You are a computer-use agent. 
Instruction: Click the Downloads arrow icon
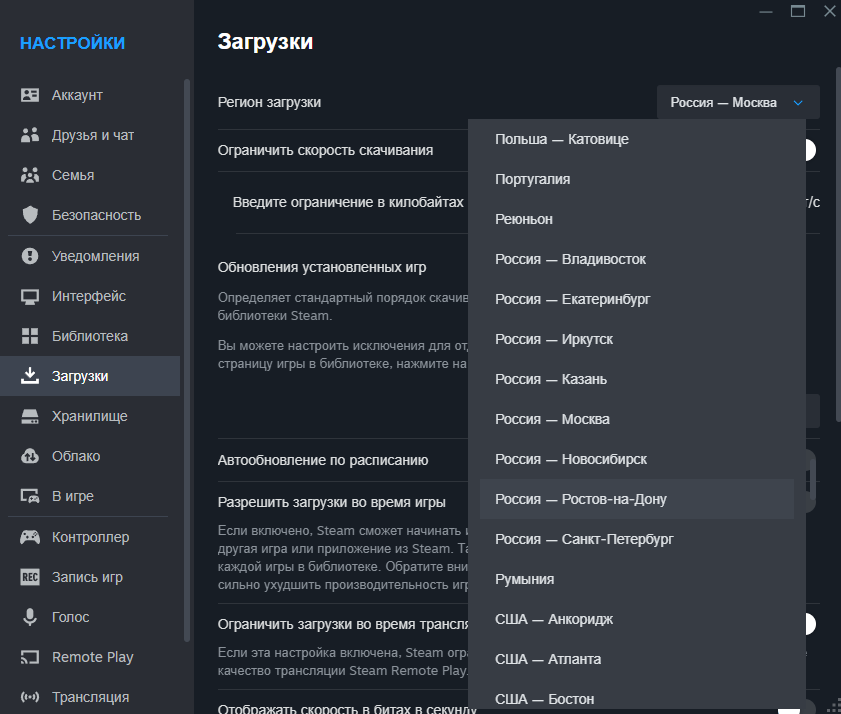point(30,376)
